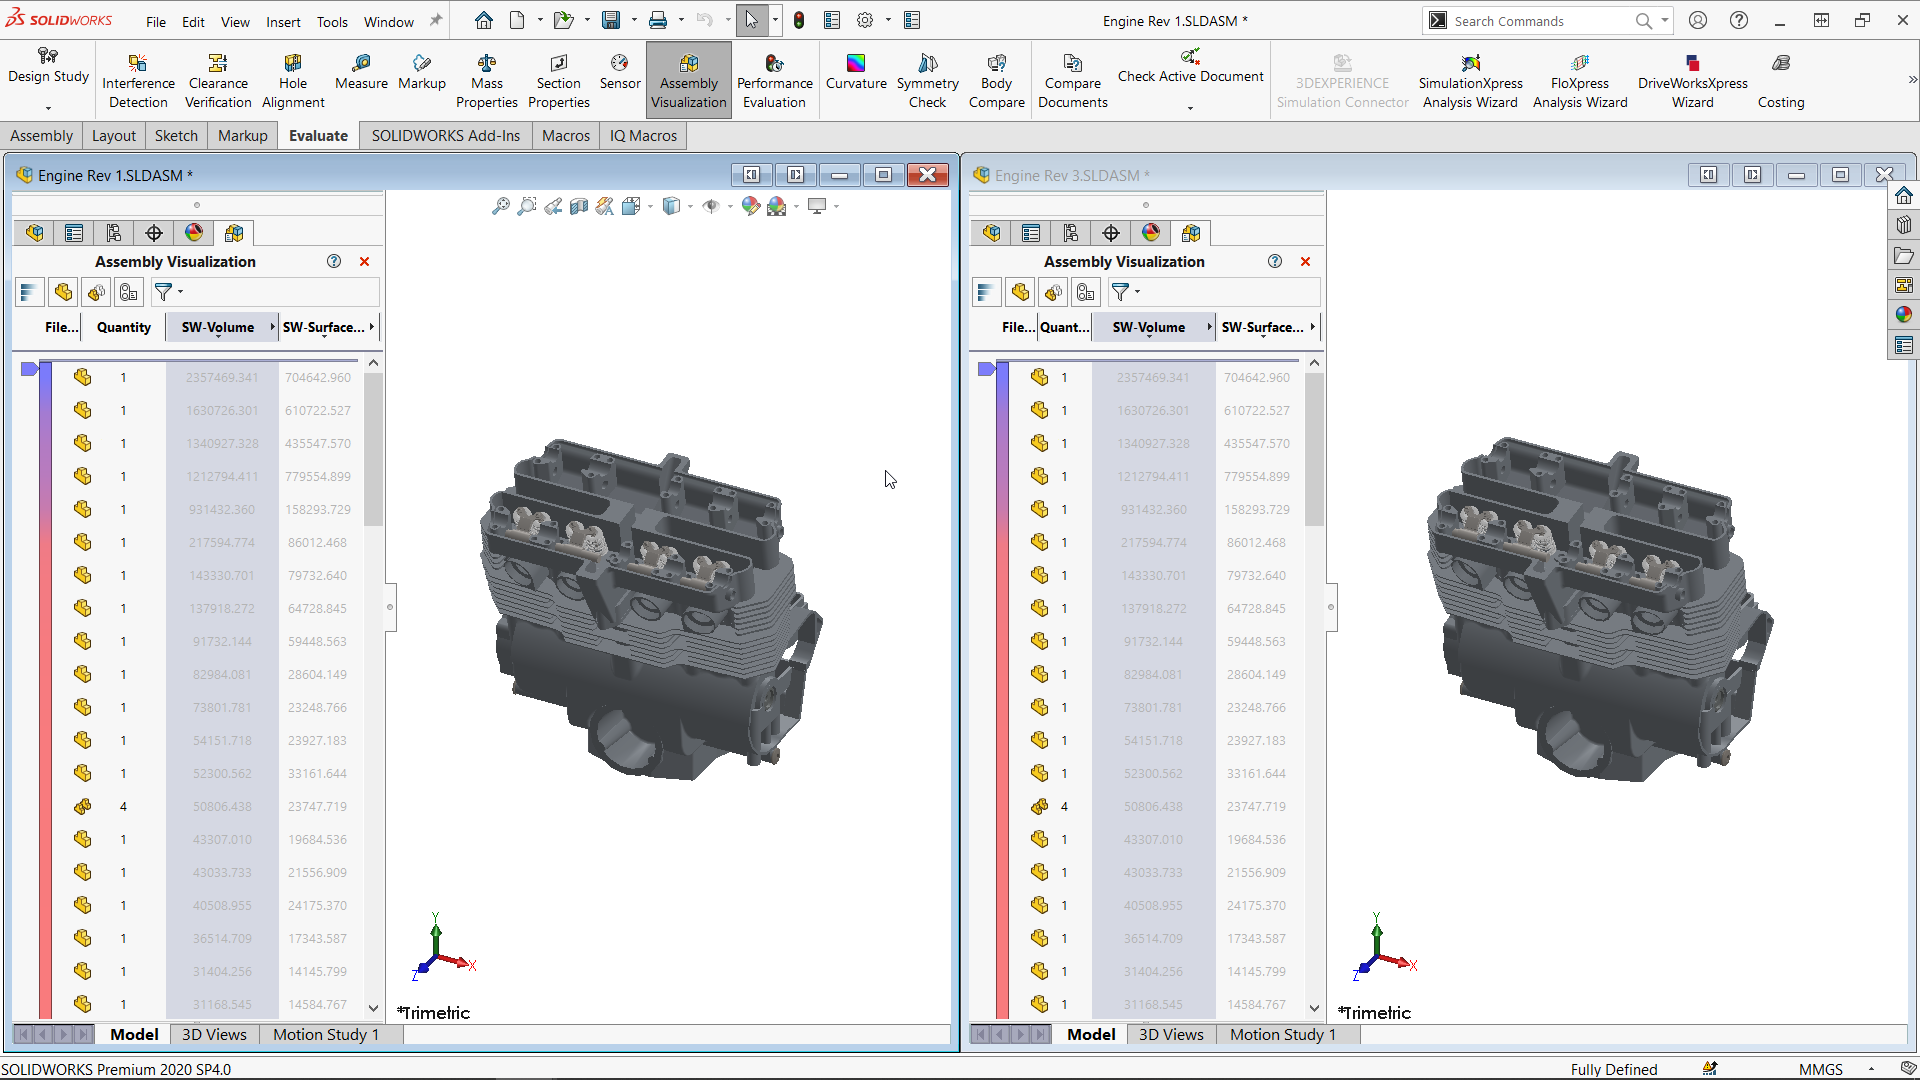Open Mass Properties
Viewport: 1920px width, 1080px height.
(x=487, y=81)
